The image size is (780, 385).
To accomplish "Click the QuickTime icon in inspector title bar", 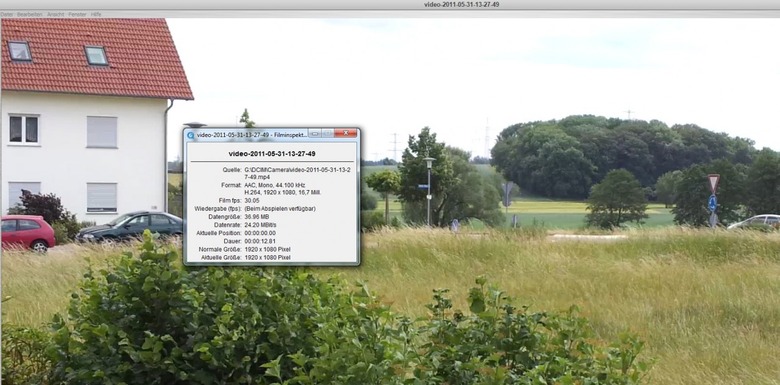I will click(191, 134).
